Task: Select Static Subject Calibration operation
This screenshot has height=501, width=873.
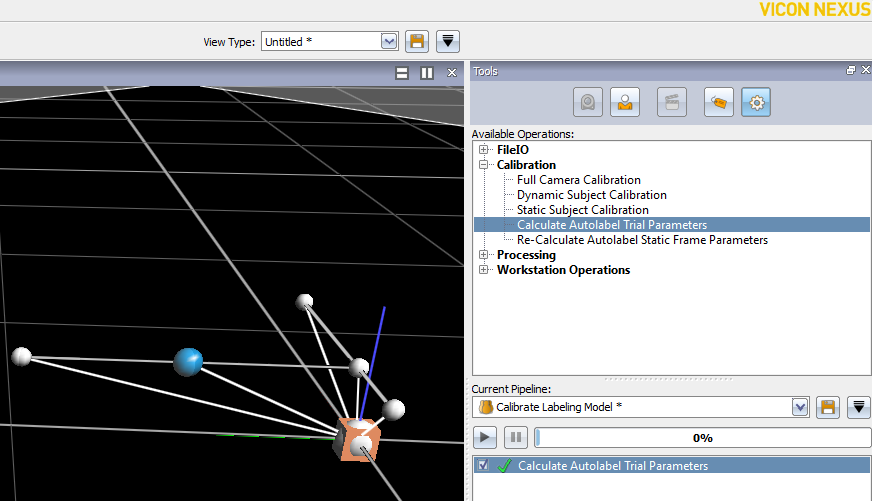Action: tap(582, 210)
